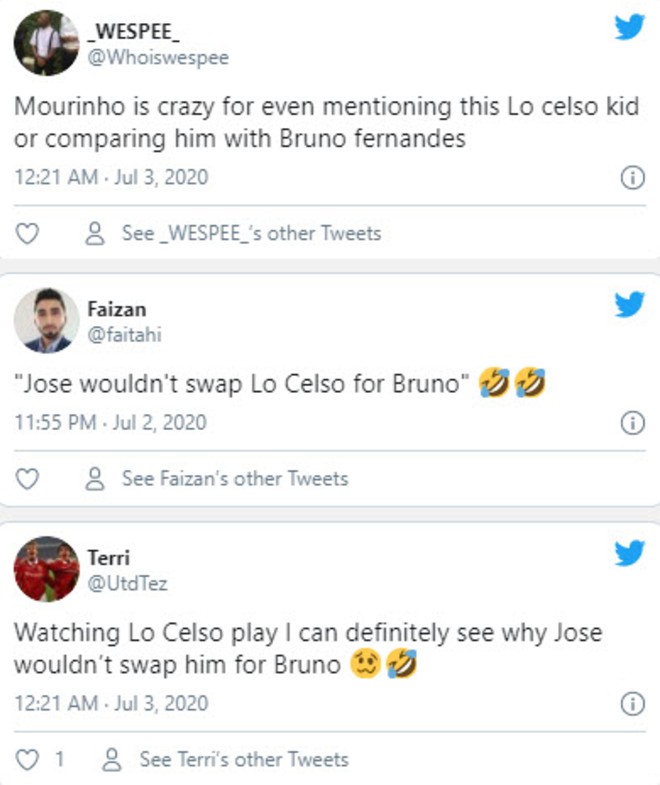Click the Terri display name

109,558
